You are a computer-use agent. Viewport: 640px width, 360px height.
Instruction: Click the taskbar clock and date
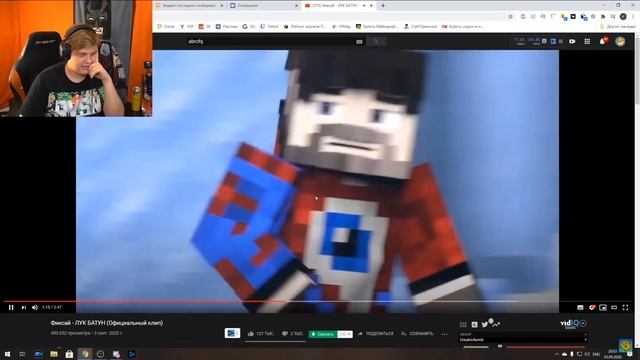pos(612,354)
